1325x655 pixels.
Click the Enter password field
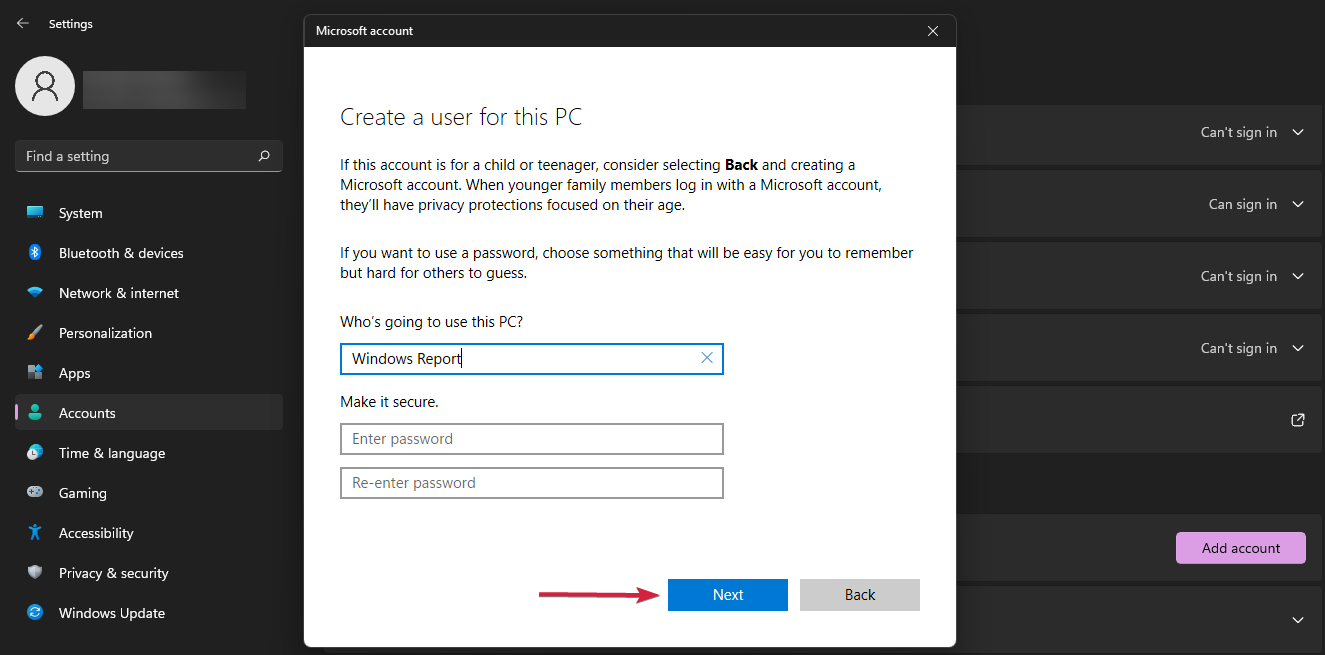532,439
